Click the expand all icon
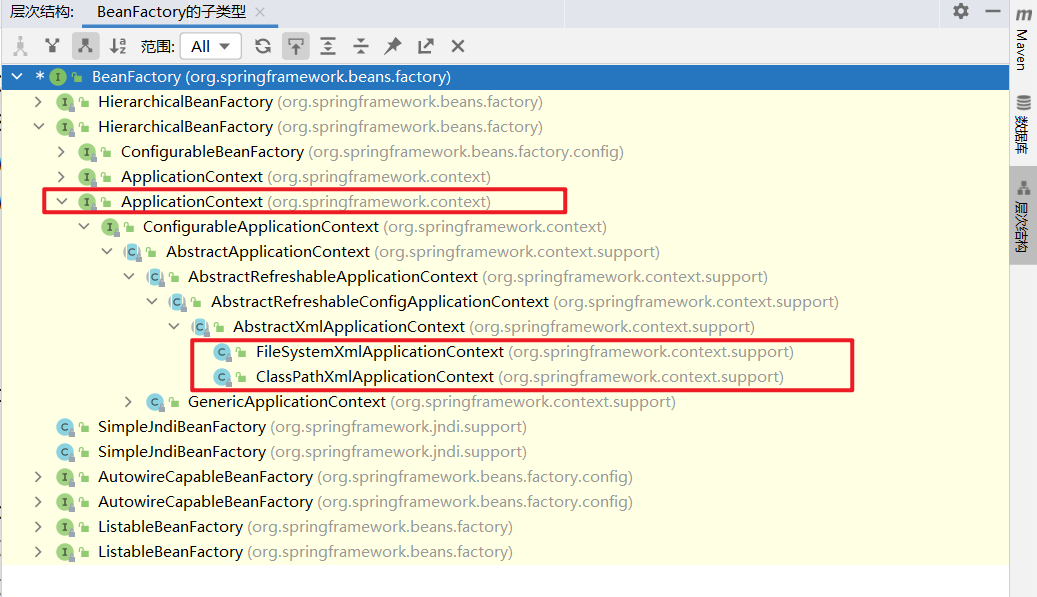 (328, 46)
